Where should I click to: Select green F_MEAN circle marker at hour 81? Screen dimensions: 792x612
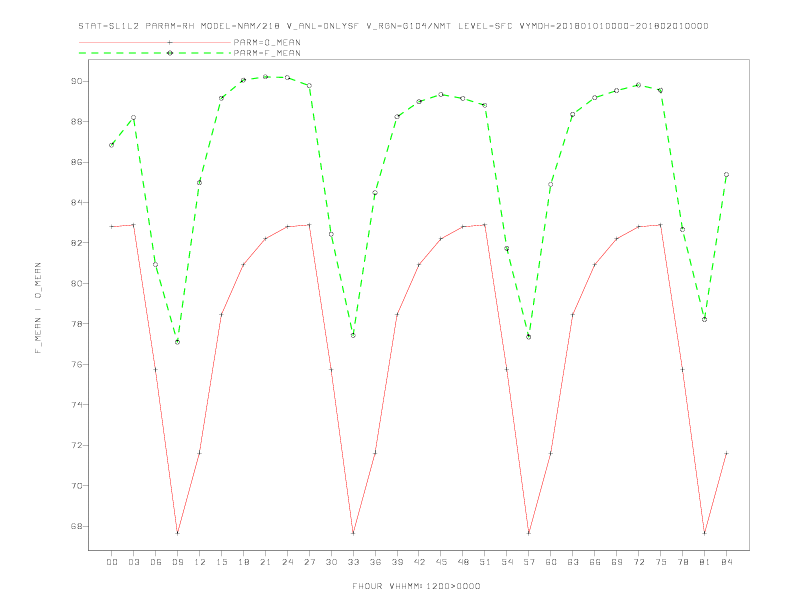[705, 319]
